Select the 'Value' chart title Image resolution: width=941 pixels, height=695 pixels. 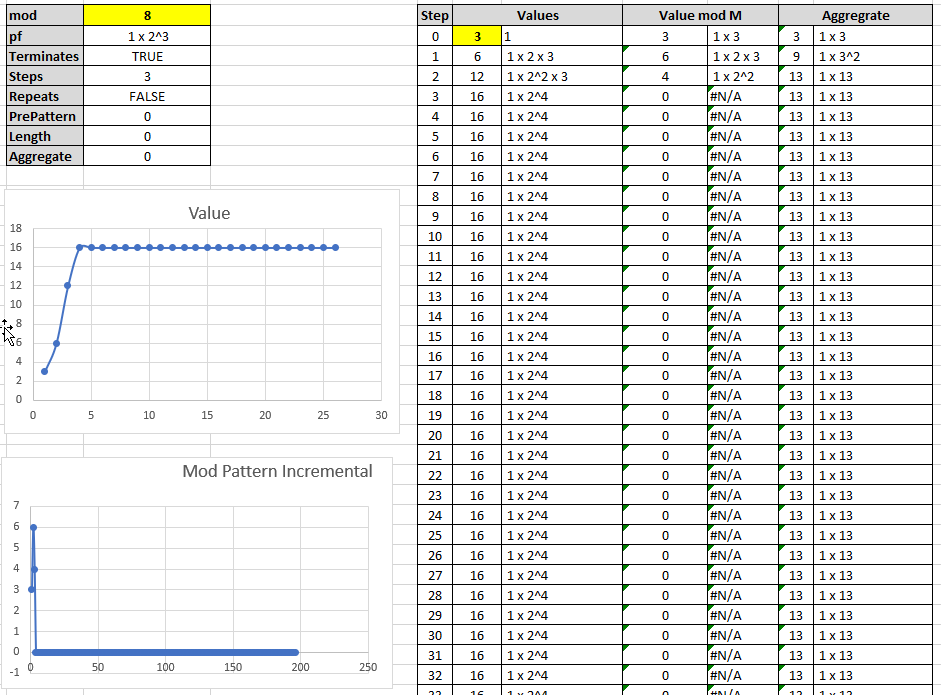(x=209, y=213)
